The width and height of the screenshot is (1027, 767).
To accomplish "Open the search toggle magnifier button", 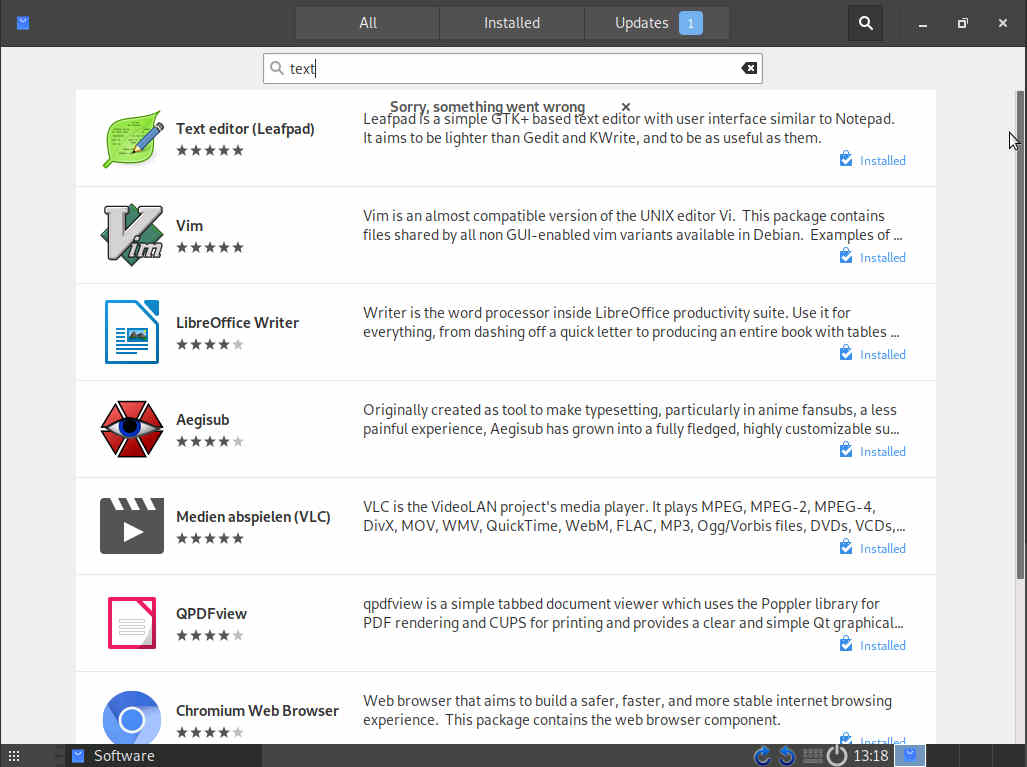I will [865, 23].
